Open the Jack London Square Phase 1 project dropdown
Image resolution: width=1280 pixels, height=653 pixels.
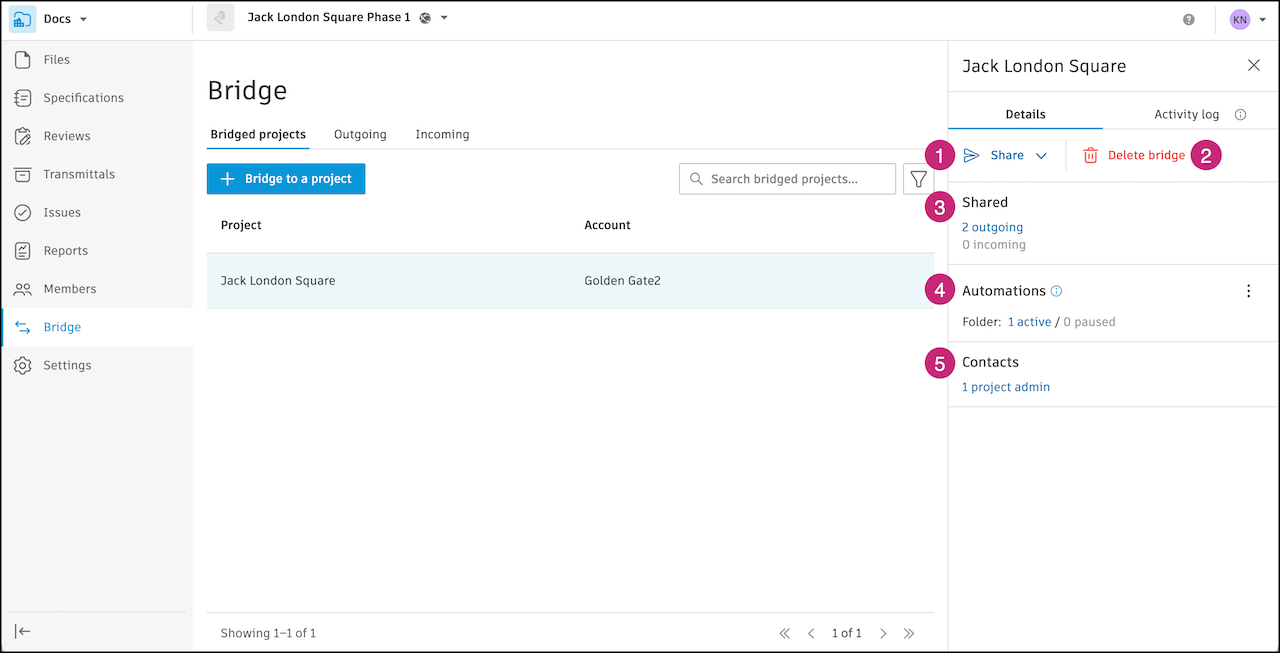(x=444, y=18)
